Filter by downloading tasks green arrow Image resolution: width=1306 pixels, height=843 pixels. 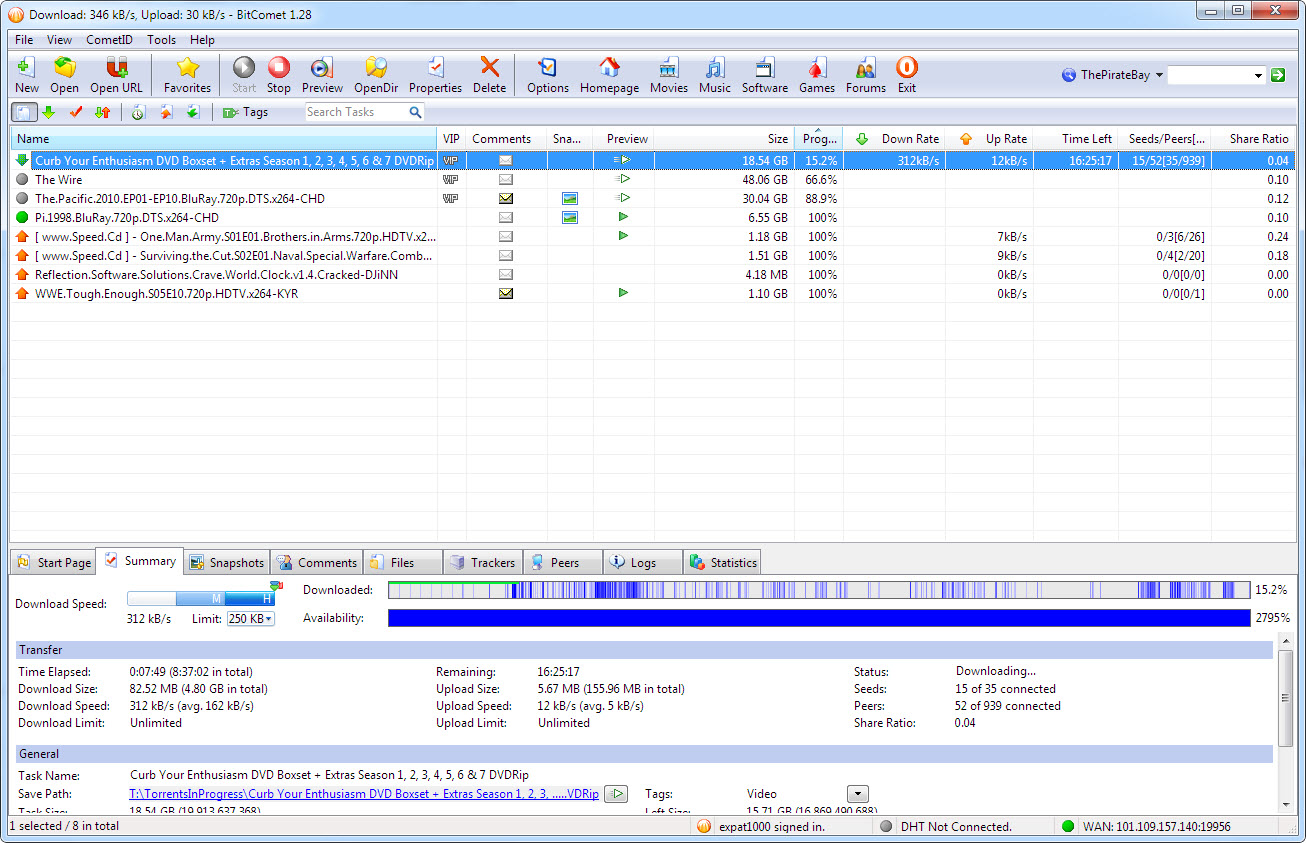48,112
